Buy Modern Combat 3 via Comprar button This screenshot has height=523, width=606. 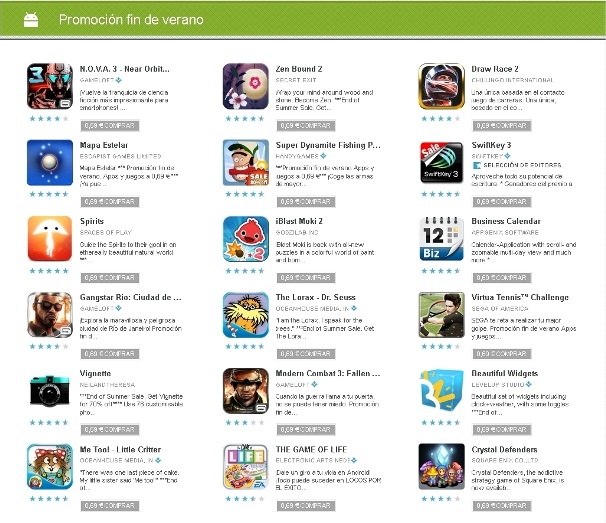(x=306, y=429)
